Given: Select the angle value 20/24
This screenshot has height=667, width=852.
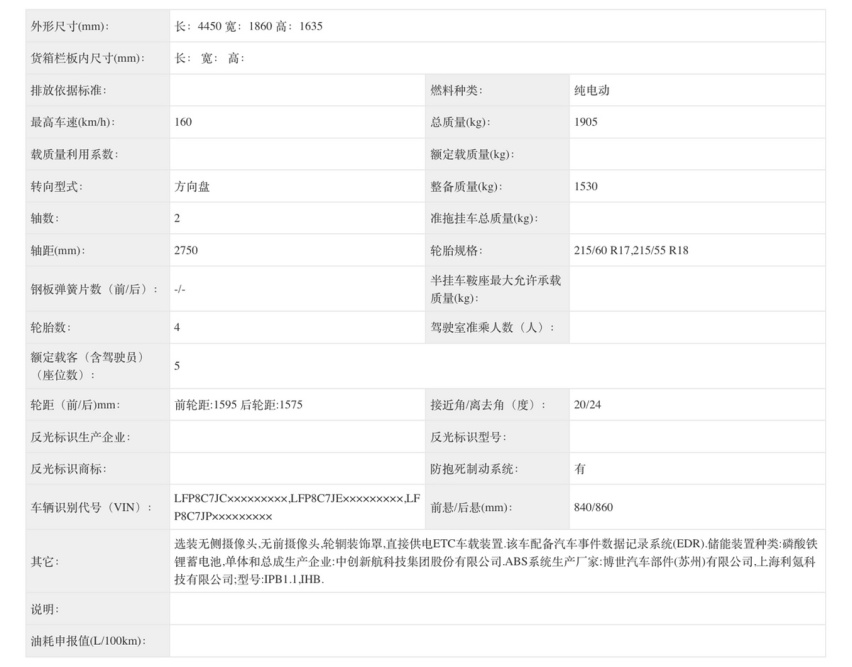Looking at the screenshot, I should click(587, 405).
